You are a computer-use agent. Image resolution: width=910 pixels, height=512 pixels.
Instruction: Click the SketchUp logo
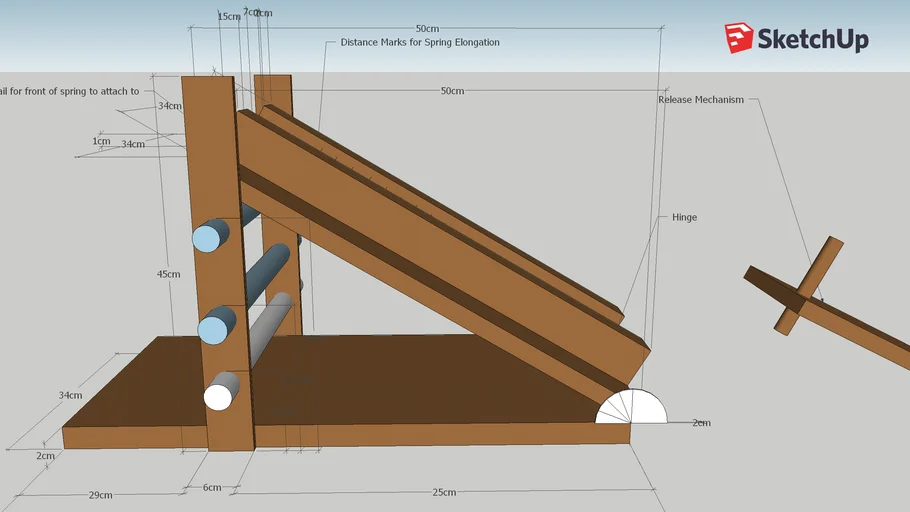point(796,38)
